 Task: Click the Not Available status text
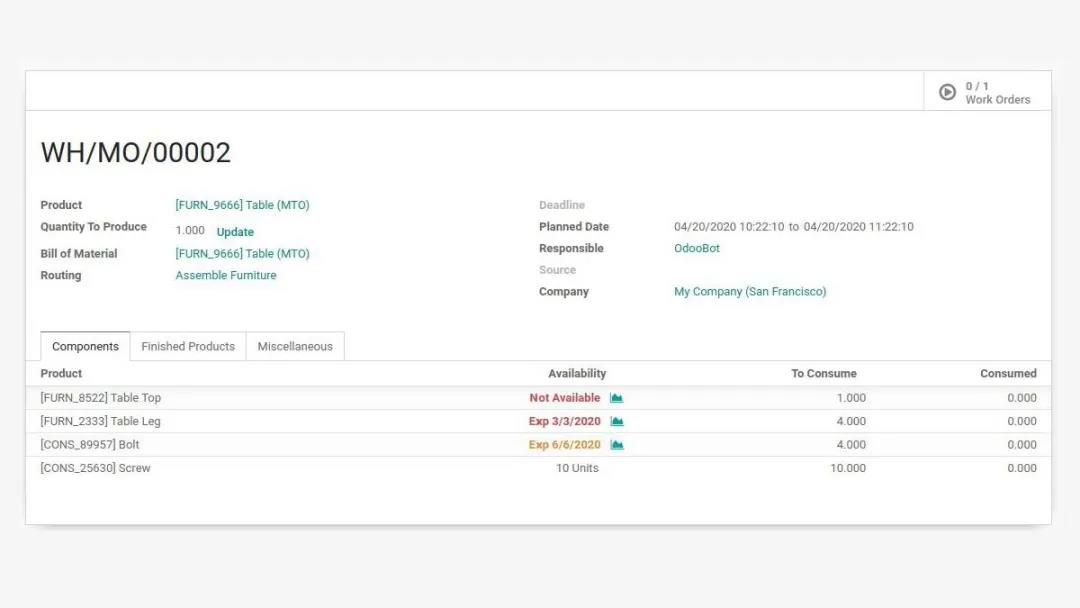(x=565, y=398)
